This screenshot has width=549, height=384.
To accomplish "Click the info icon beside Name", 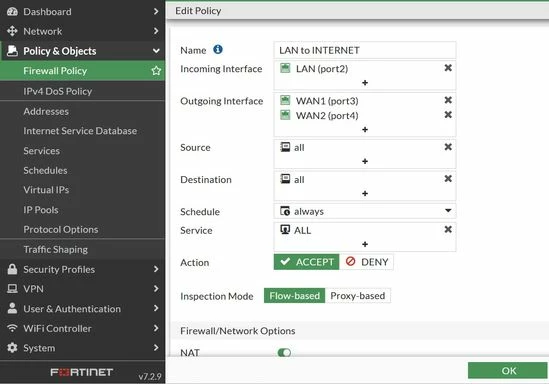I will pyautogui.click(x=218, y=49).
